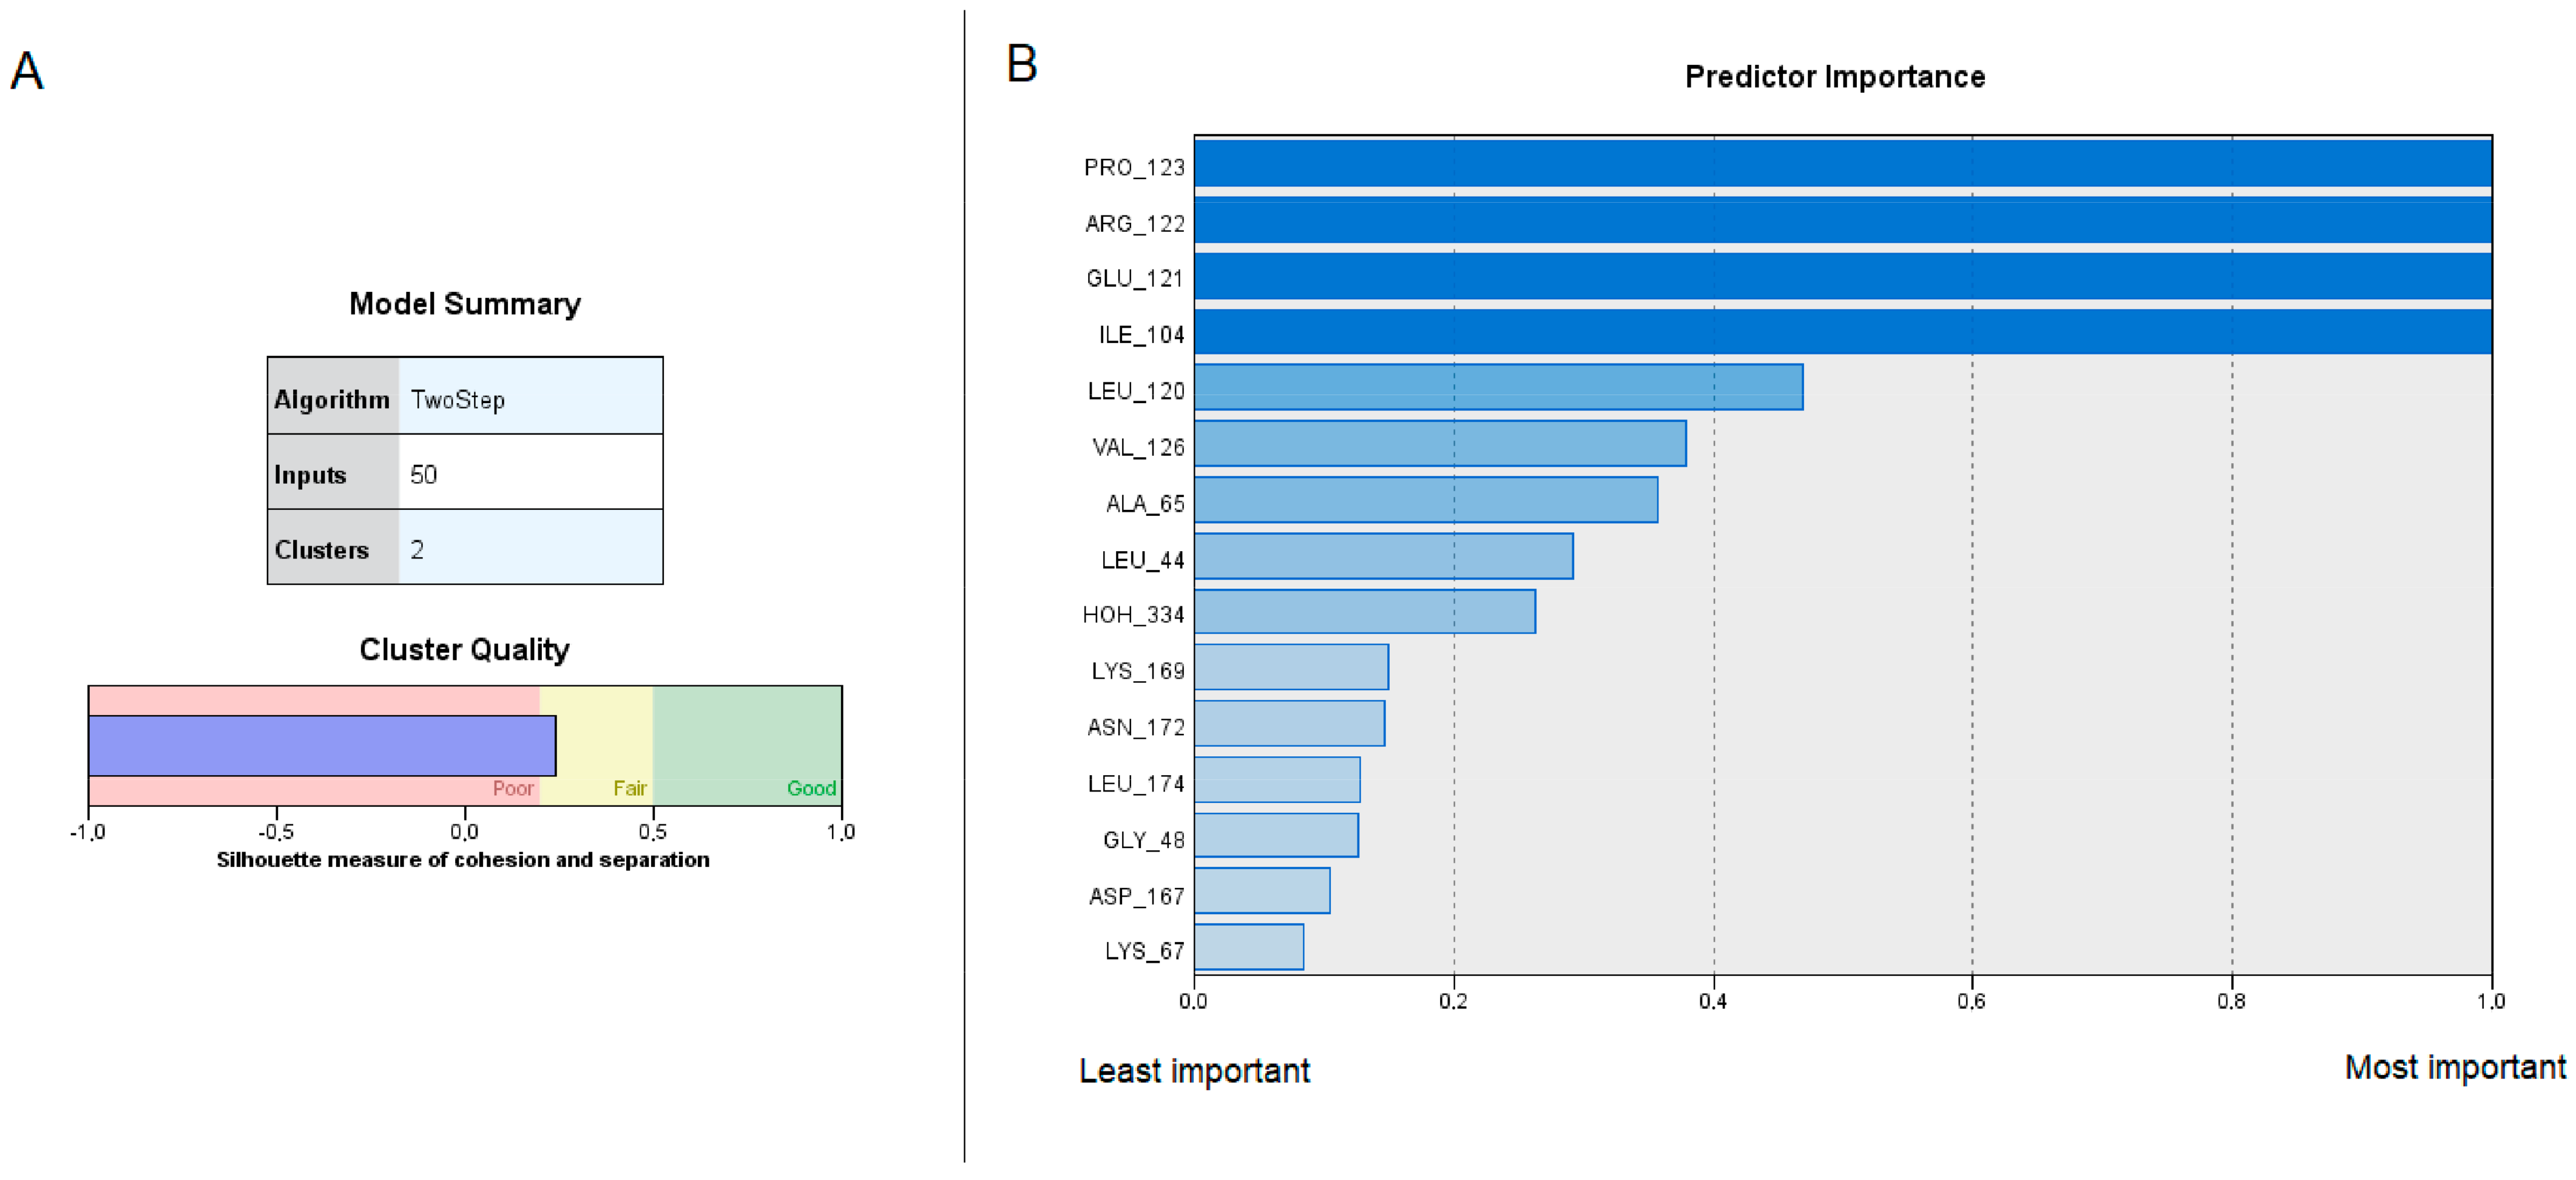Screen dimensions: 2576x1180
Task: Select the ALA_65 predictor bar
Action: click(x=1426, y=500)
